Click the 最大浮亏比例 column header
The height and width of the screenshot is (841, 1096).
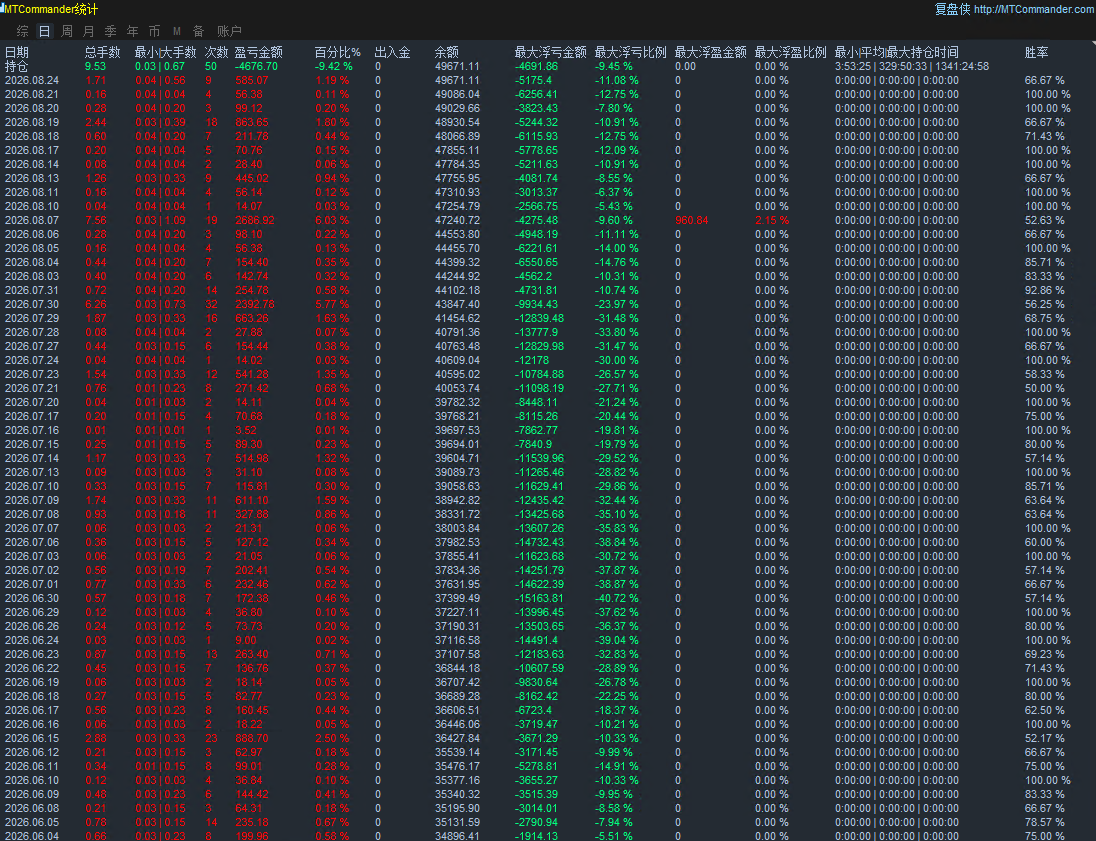pos(630,52)
